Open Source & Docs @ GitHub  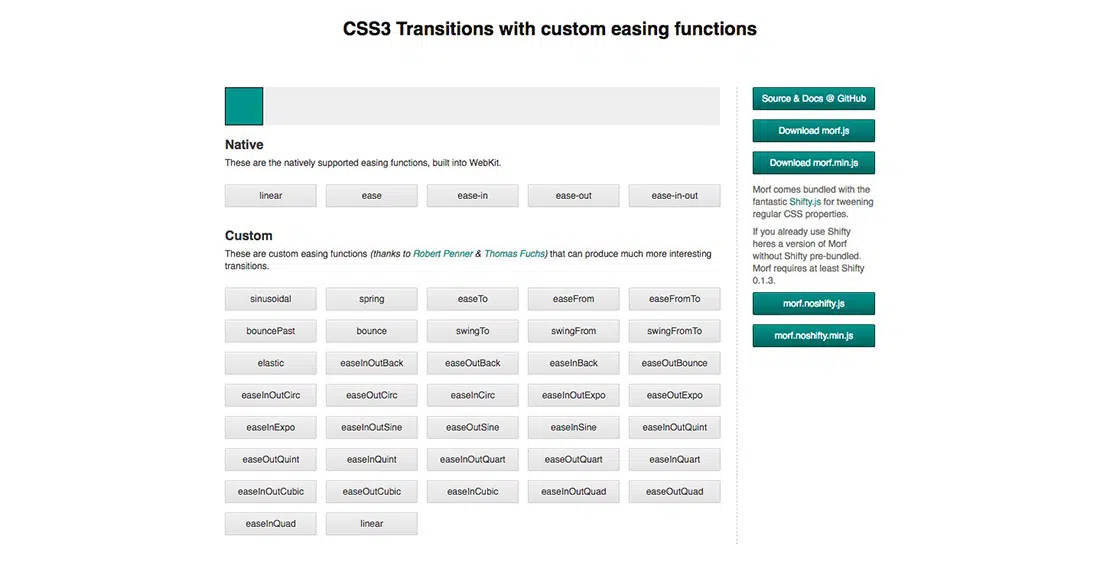click(813, 99)
